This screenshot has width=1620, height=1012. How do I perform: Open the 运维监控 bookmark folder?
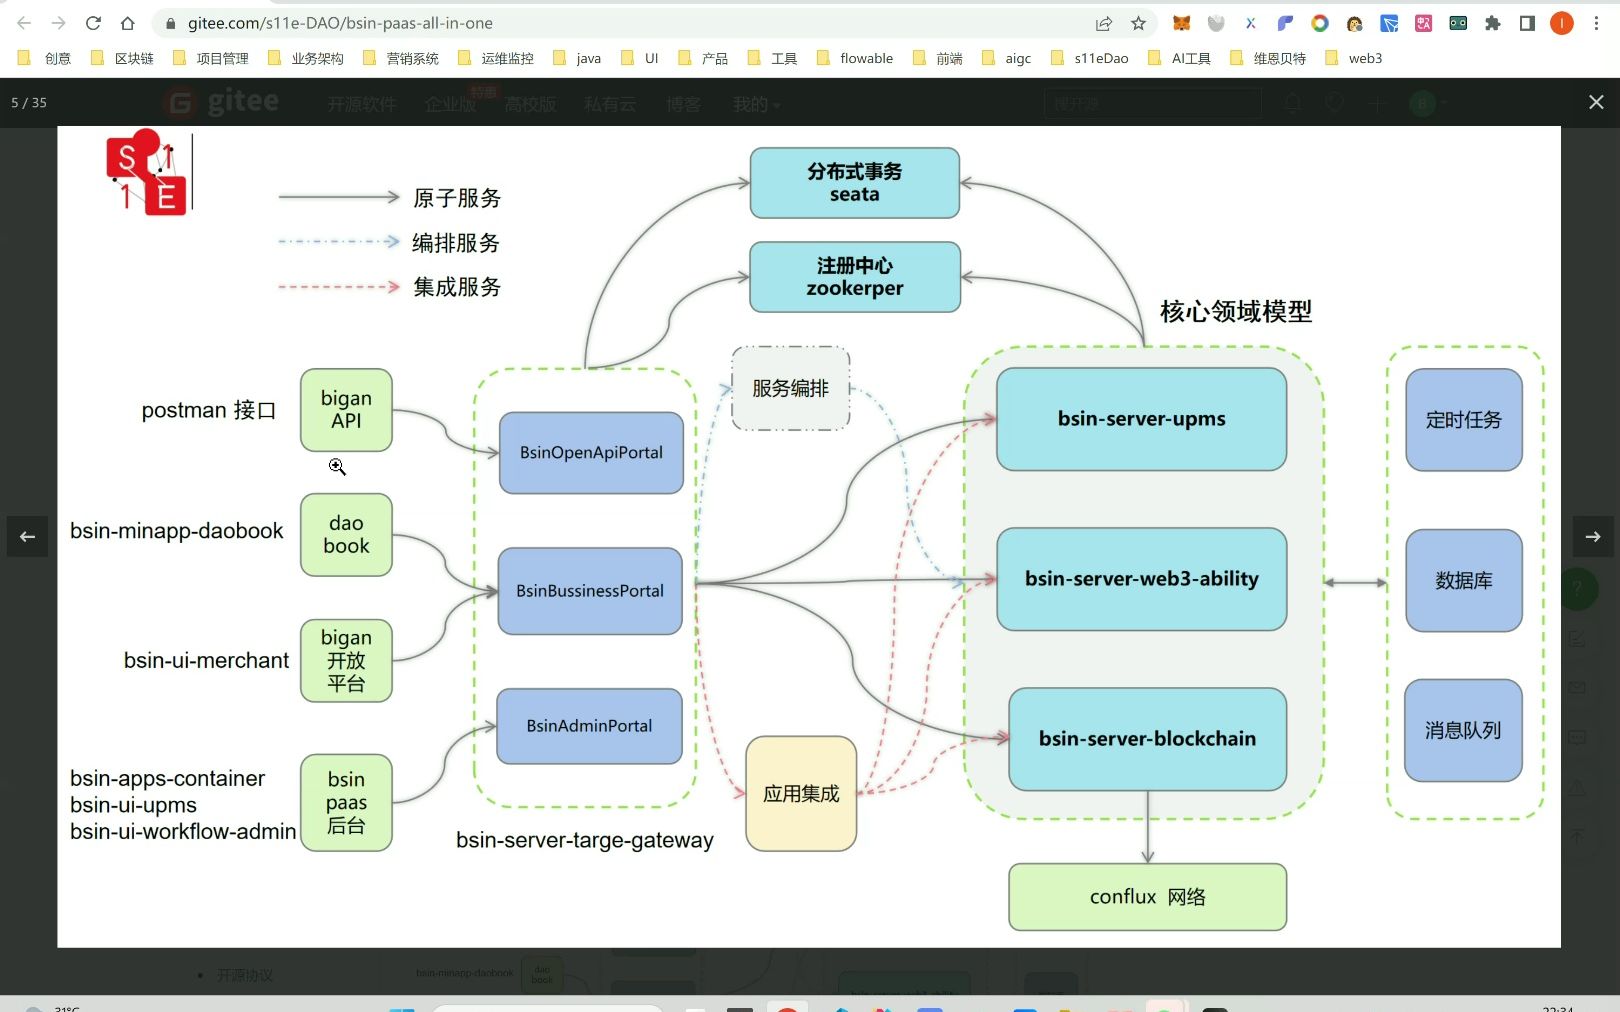pos(496,58)
